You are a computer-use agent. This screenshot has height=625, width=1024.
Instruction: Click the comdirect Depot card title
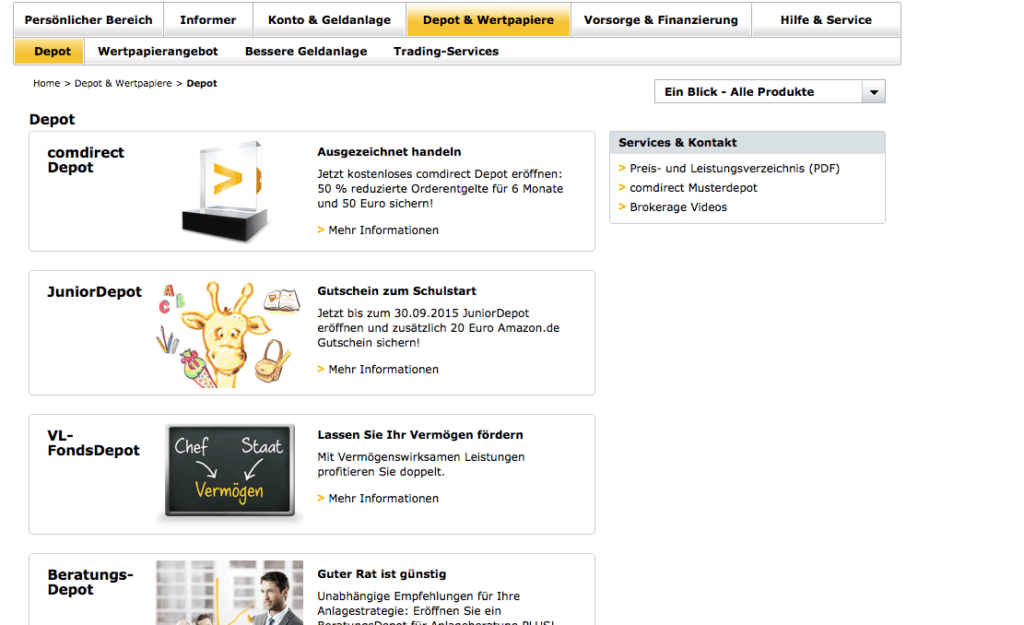point(86,160)
